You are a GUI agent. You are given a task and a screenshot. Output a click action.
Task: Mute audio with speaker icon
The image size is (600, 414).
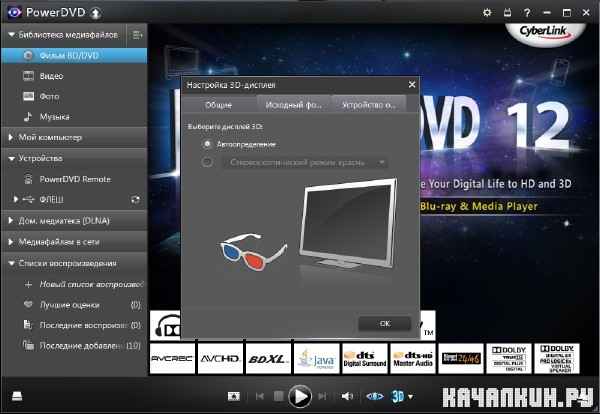coord(347,396)
